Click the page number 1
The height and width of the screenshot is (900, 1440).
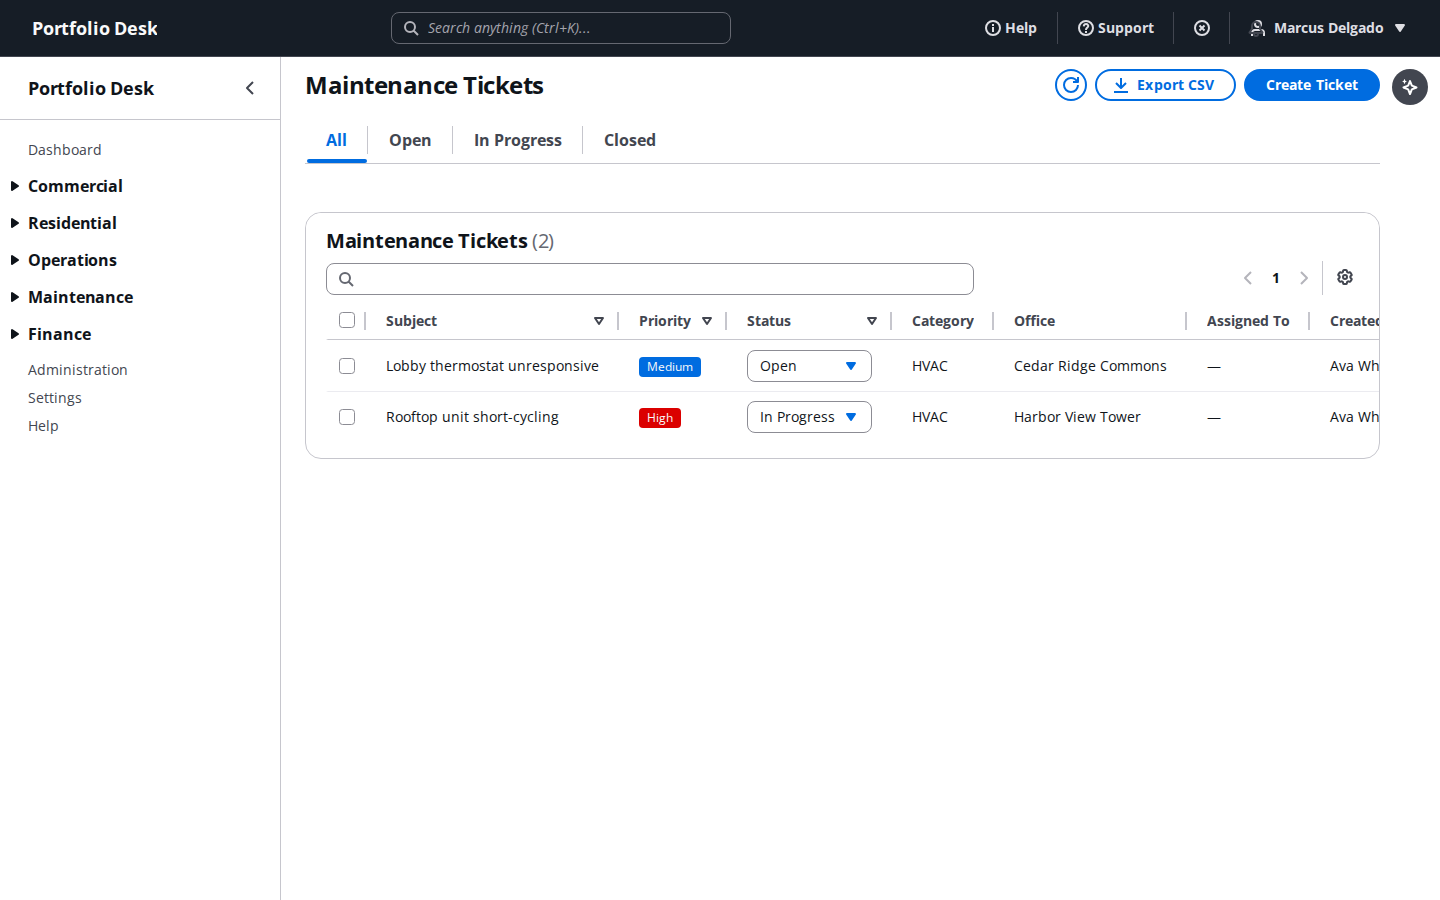(x=1276, y=278)
